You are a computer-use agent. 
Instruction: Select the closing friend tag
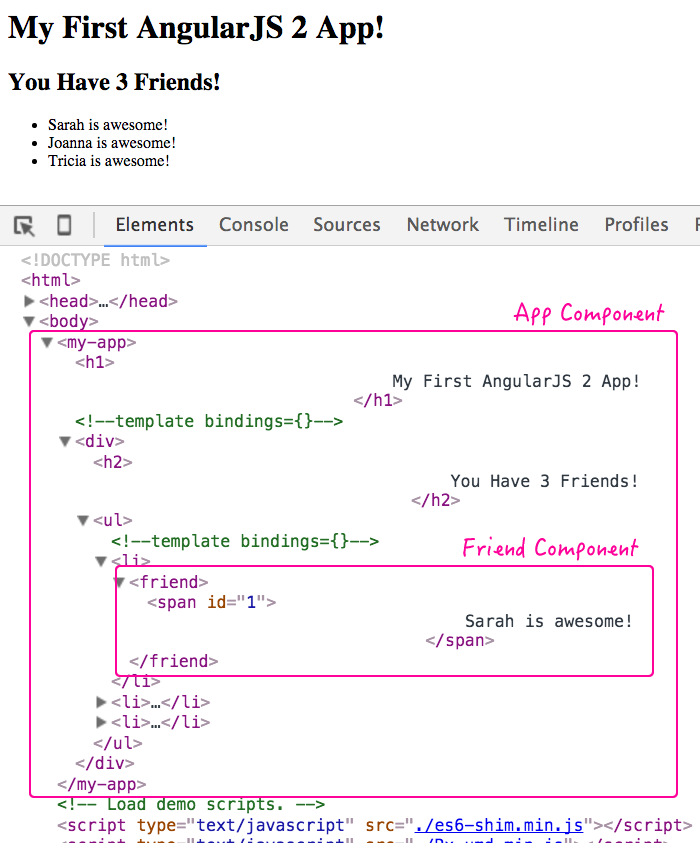pos(174,661)
